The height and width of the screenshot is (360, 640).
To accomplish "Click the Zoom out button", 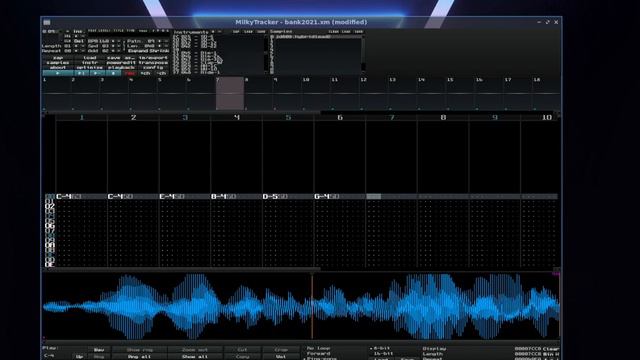I will click(195, 350).
